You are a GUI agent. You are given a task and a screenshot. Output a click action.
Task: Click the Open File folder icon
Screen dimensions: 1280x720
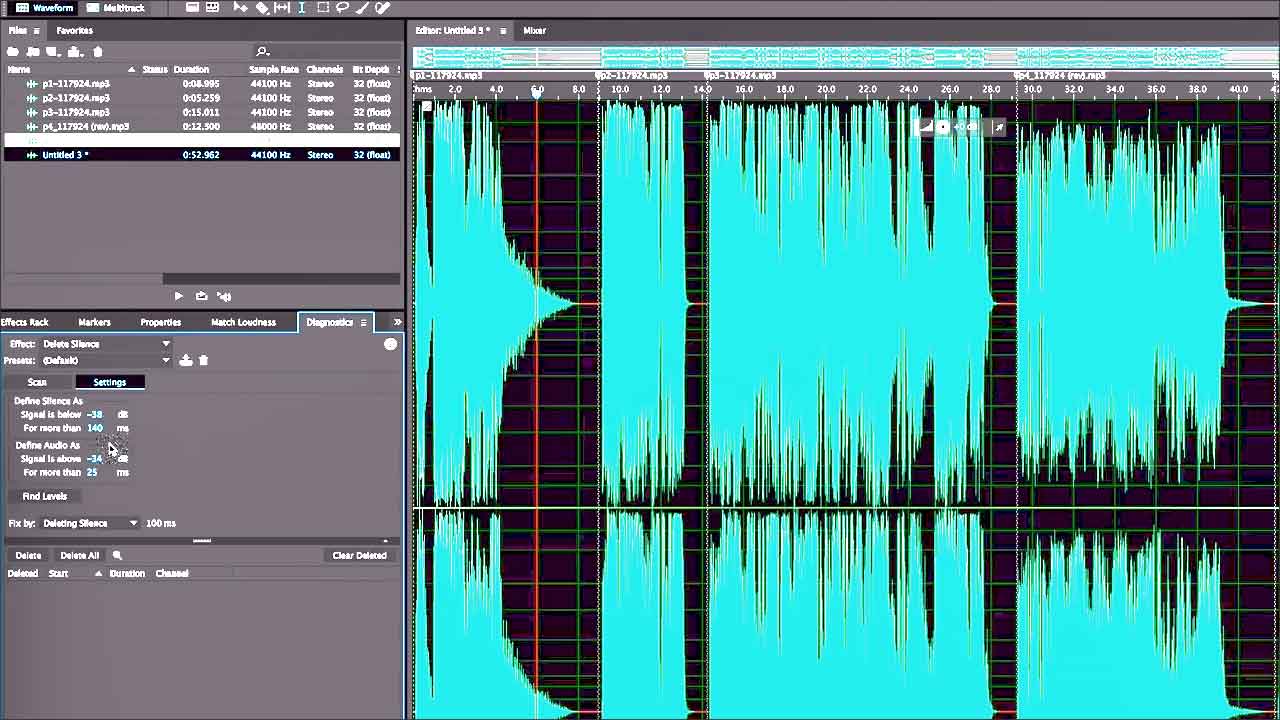(x=13, y=51)
